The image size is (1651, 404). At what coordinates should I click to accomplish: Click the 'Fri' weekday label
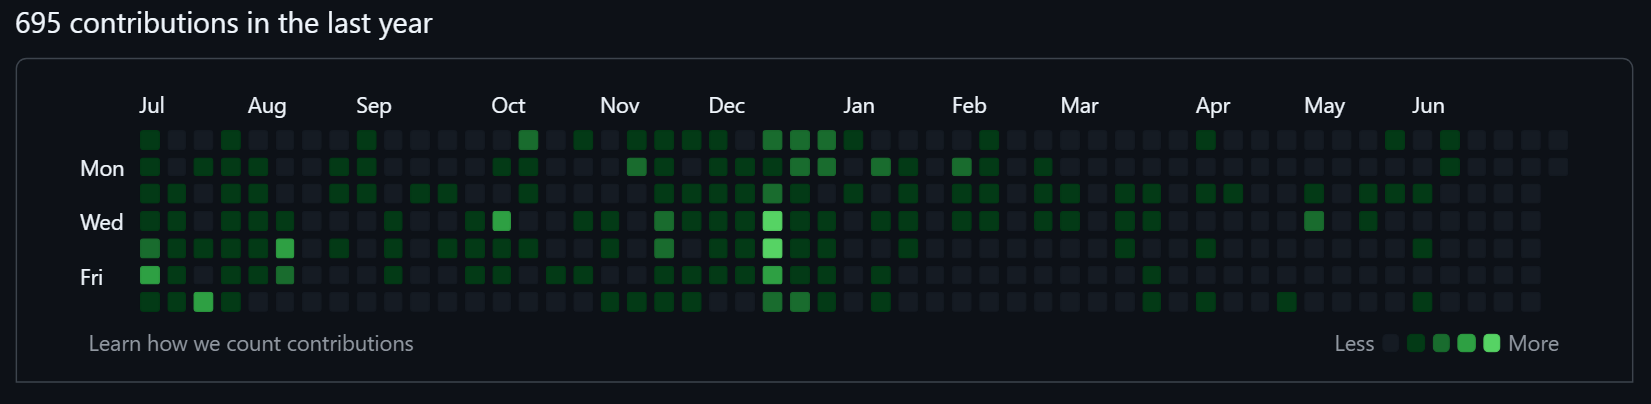click(x=91, y=277)
